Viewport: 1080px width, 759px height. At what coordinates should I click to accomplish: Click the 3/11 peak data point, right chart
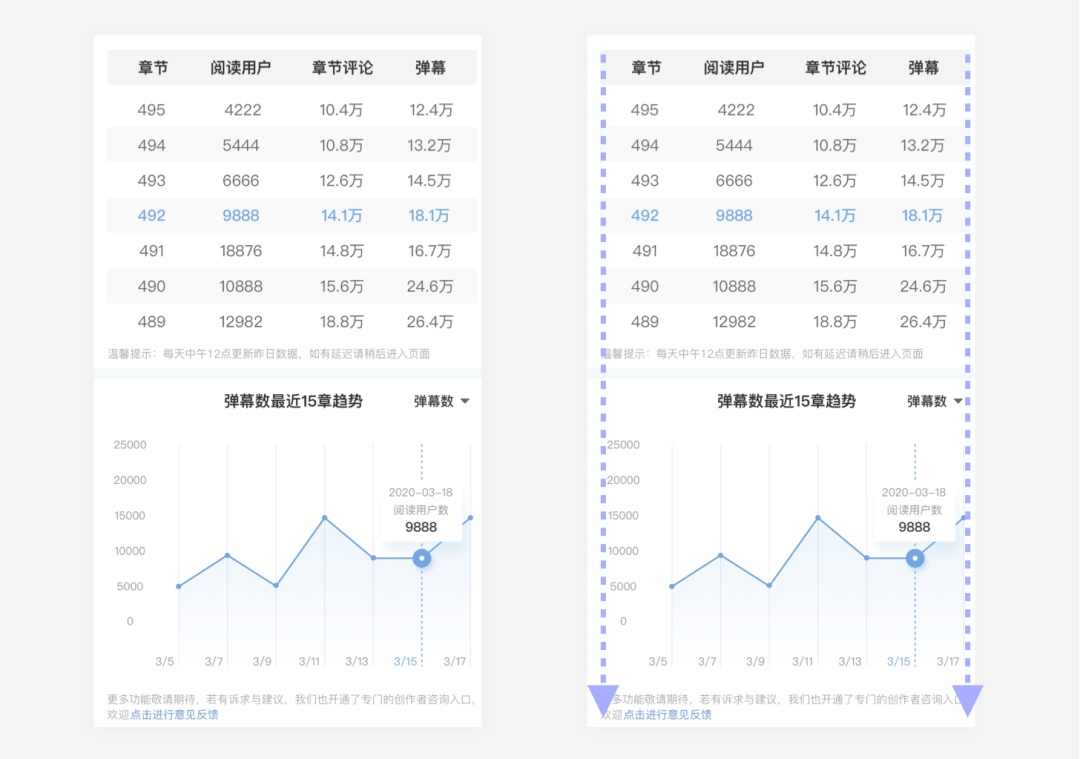pos(818,517)
